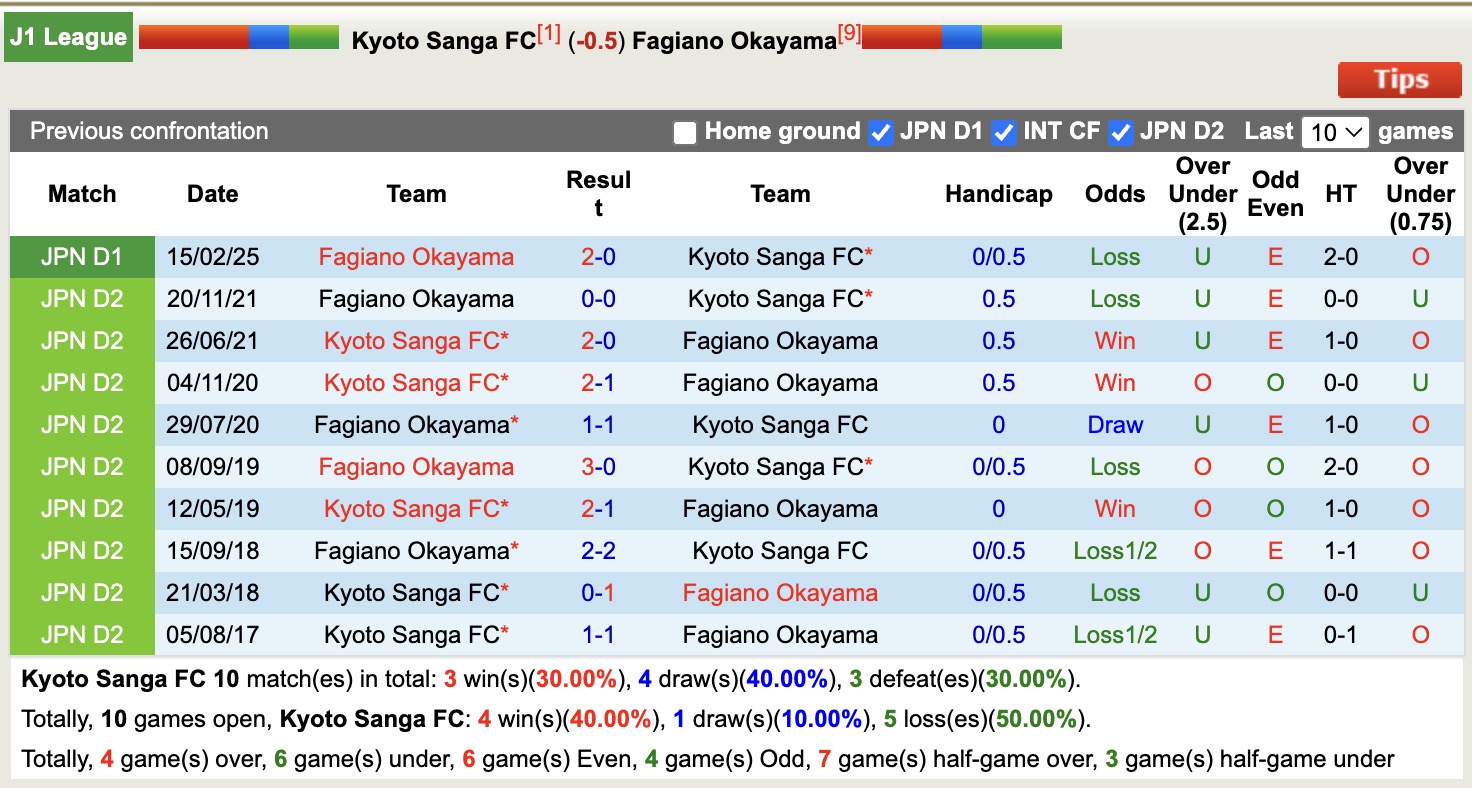
Task: Click the Tips button
Action: pos(1399,79)
